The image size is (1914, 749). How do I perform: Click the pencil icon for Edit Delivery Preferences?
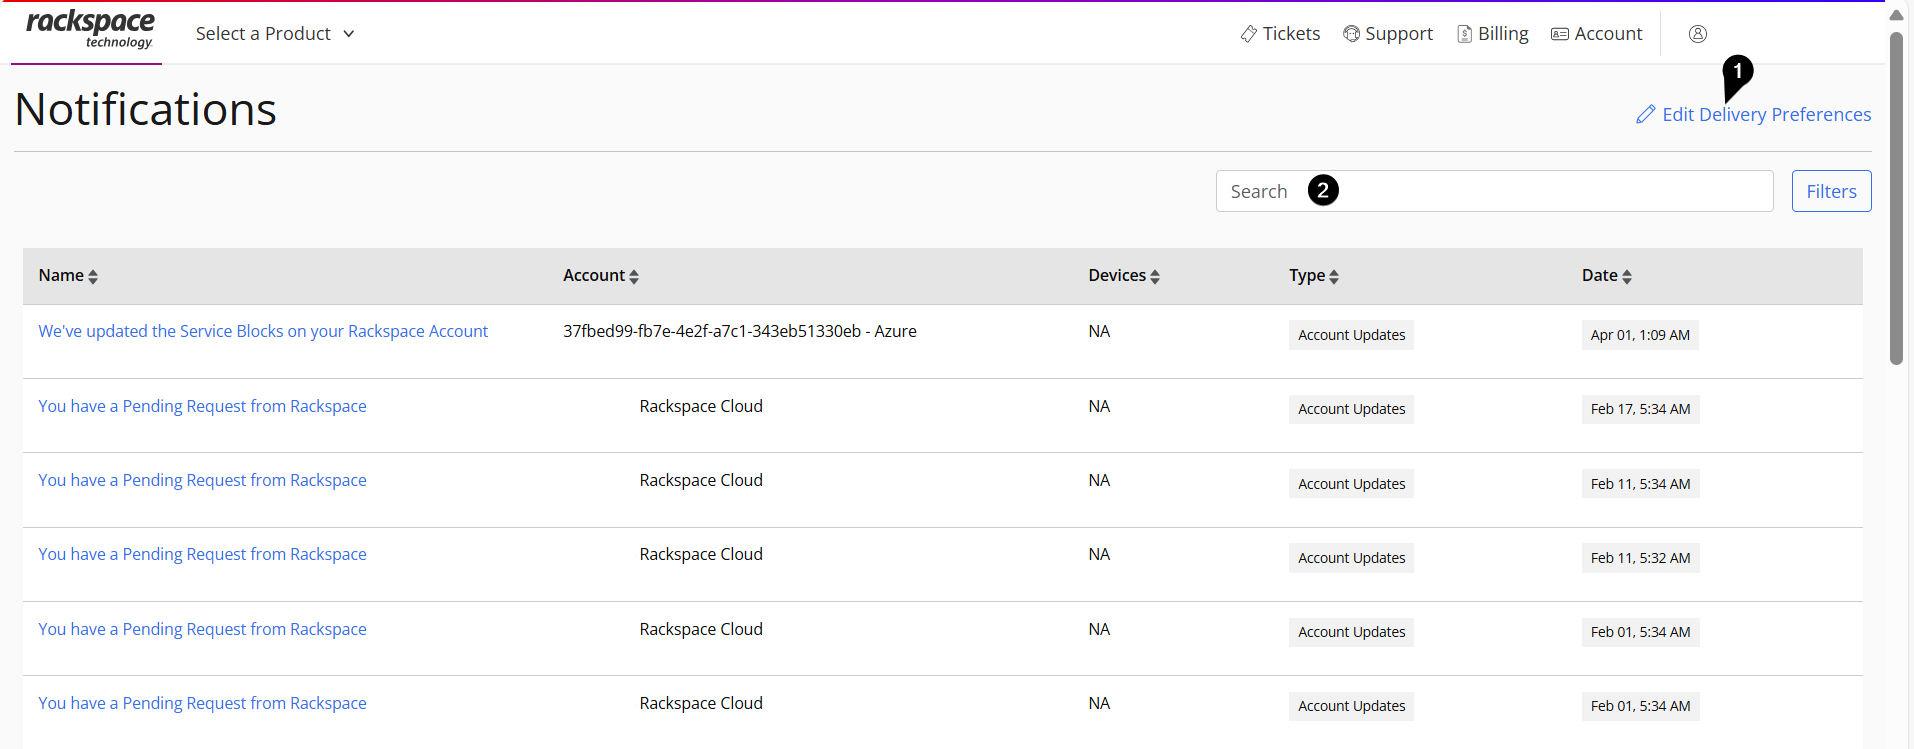pos(1646,115)
